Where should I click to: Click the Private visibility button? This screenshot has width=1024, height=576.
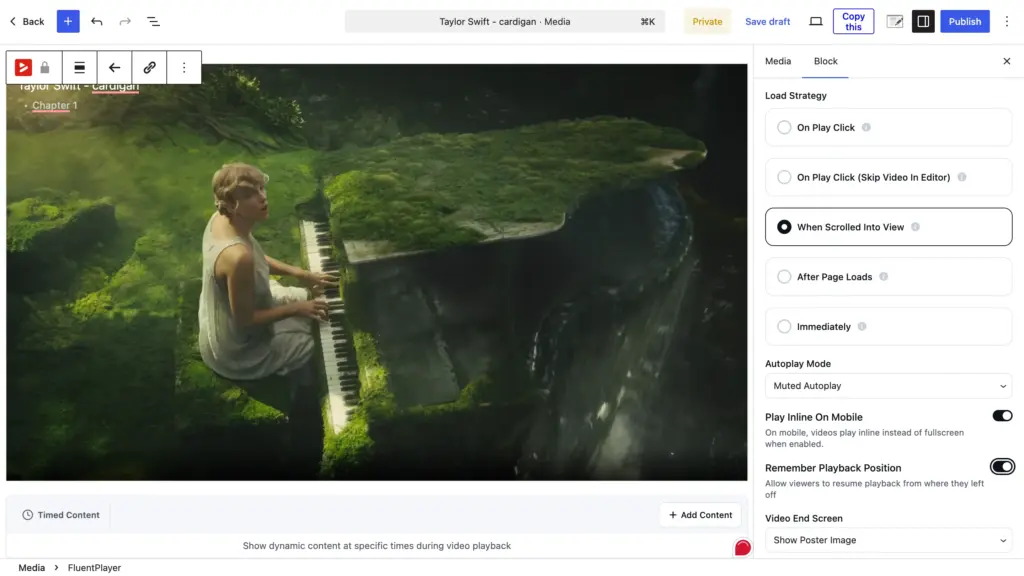[707, 22]
